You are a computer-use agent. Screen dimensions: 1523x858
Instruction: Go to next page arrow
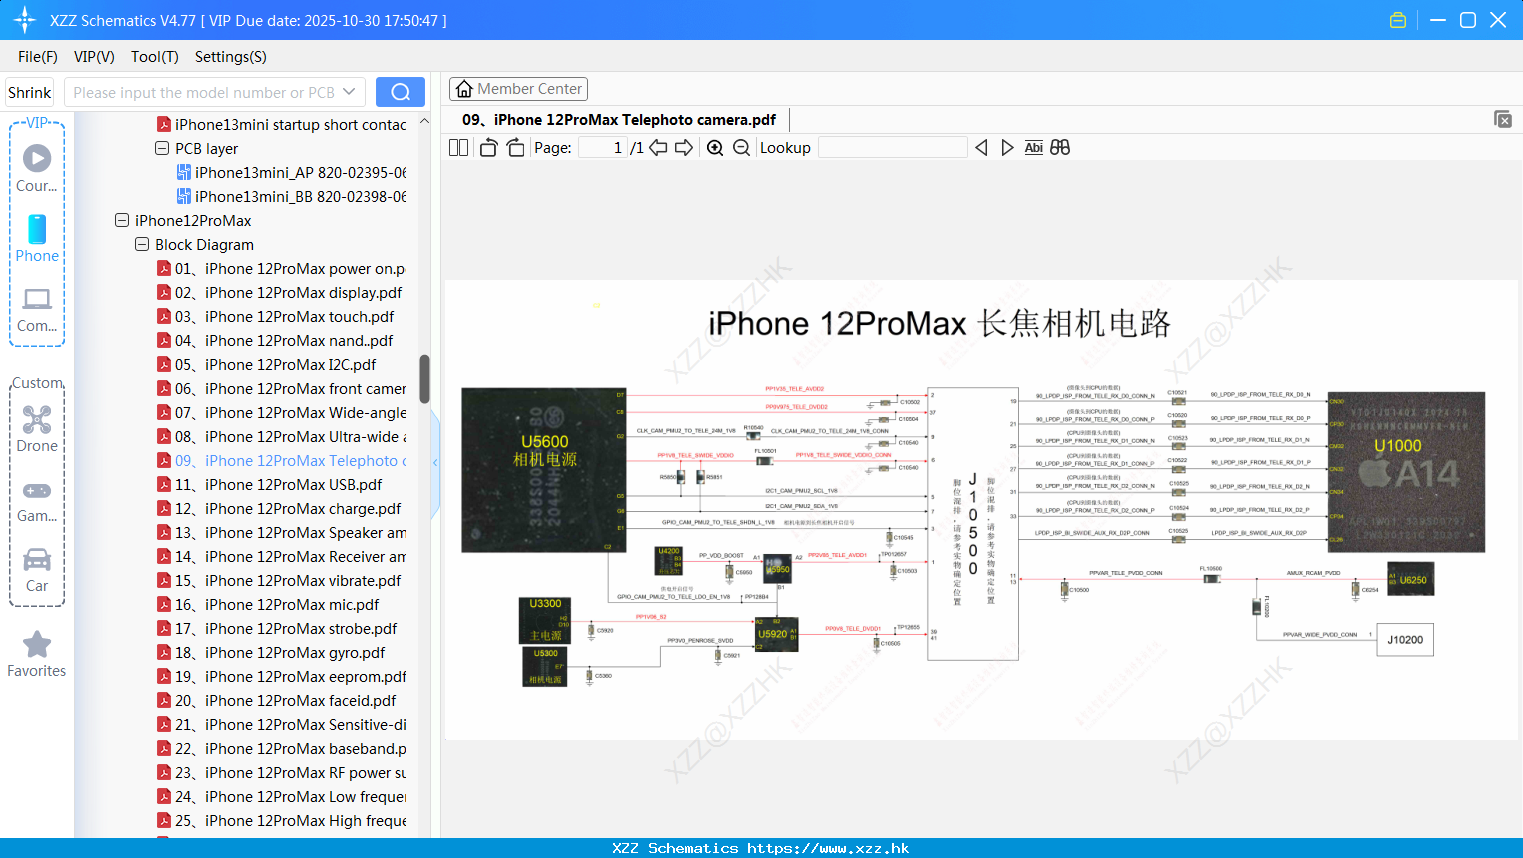coord(684,147)
